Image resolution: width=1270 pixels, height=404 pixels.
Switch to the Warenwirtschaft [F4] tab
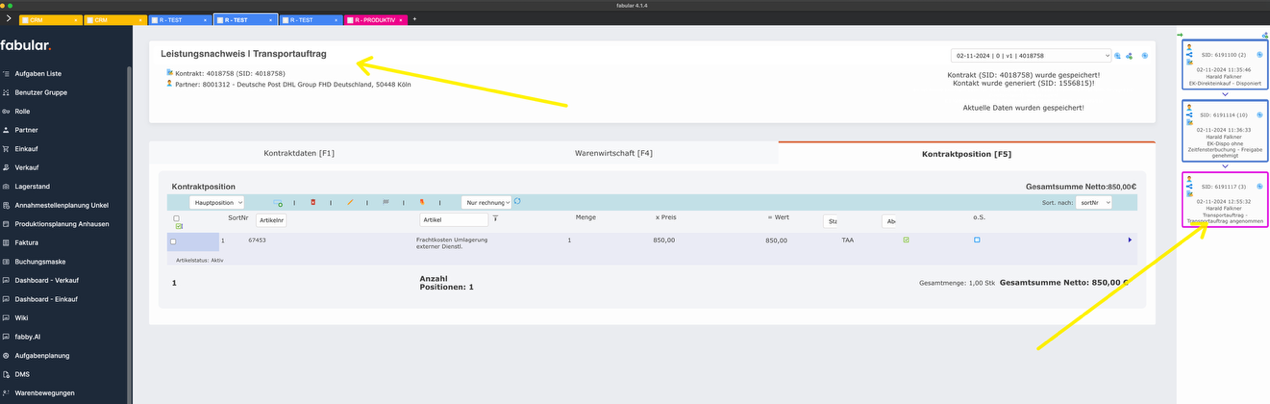pyautogui.click(x=613, y=153)
